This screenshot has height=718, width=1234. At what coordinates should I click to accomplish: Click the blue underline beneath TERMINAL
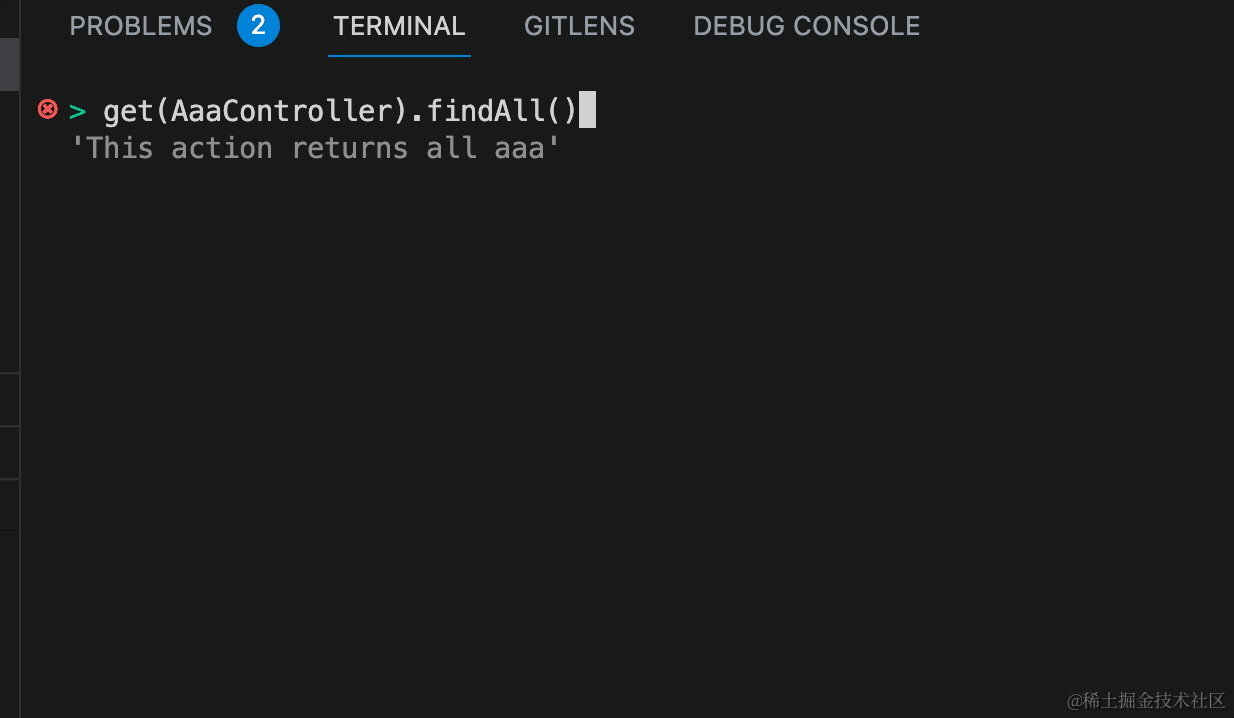399,56
